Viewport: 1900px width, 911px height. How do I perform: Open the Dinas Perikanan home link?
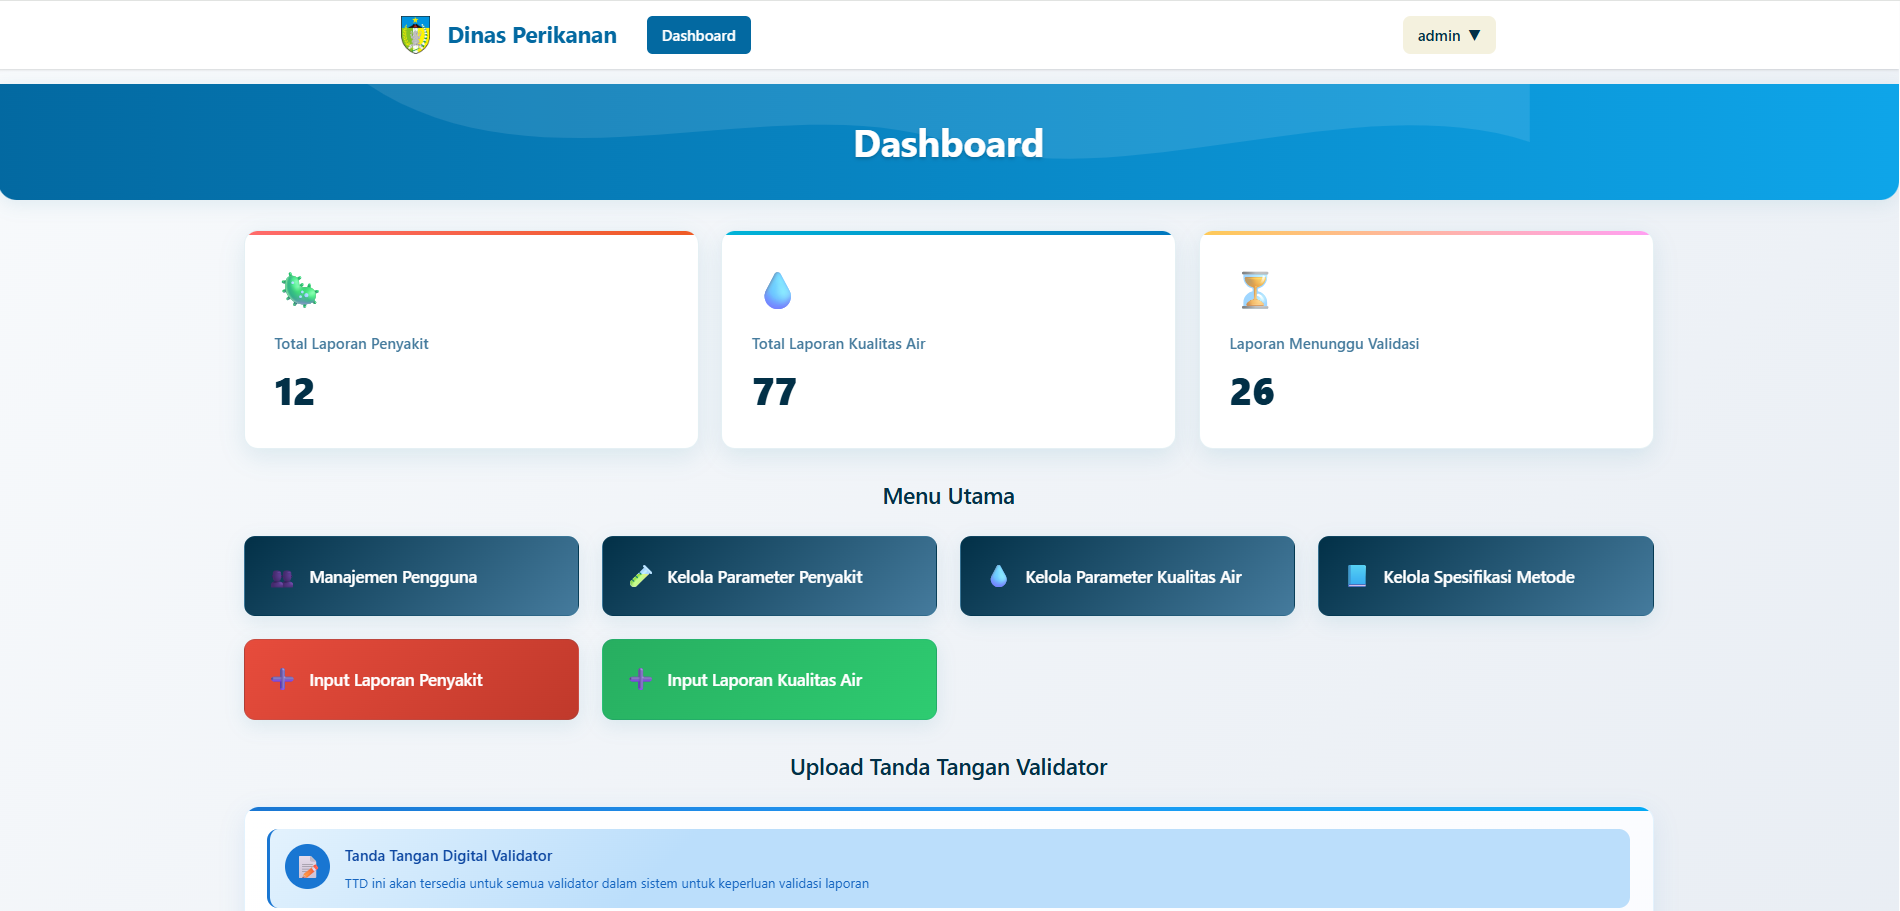(x=532, y=36)
